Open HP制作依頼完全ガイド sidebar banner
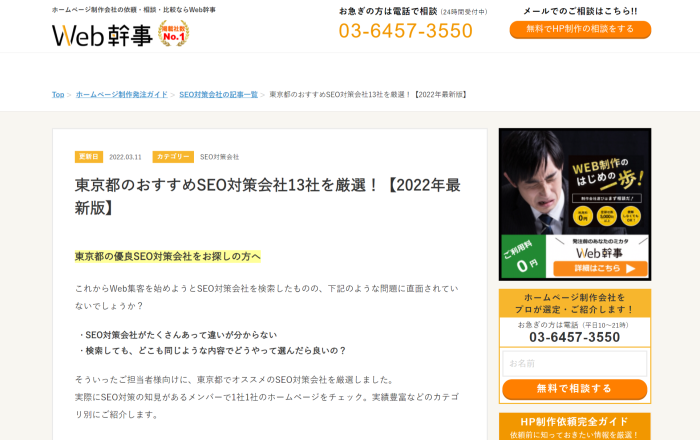 pyautogui.click(x=575, y=427)
